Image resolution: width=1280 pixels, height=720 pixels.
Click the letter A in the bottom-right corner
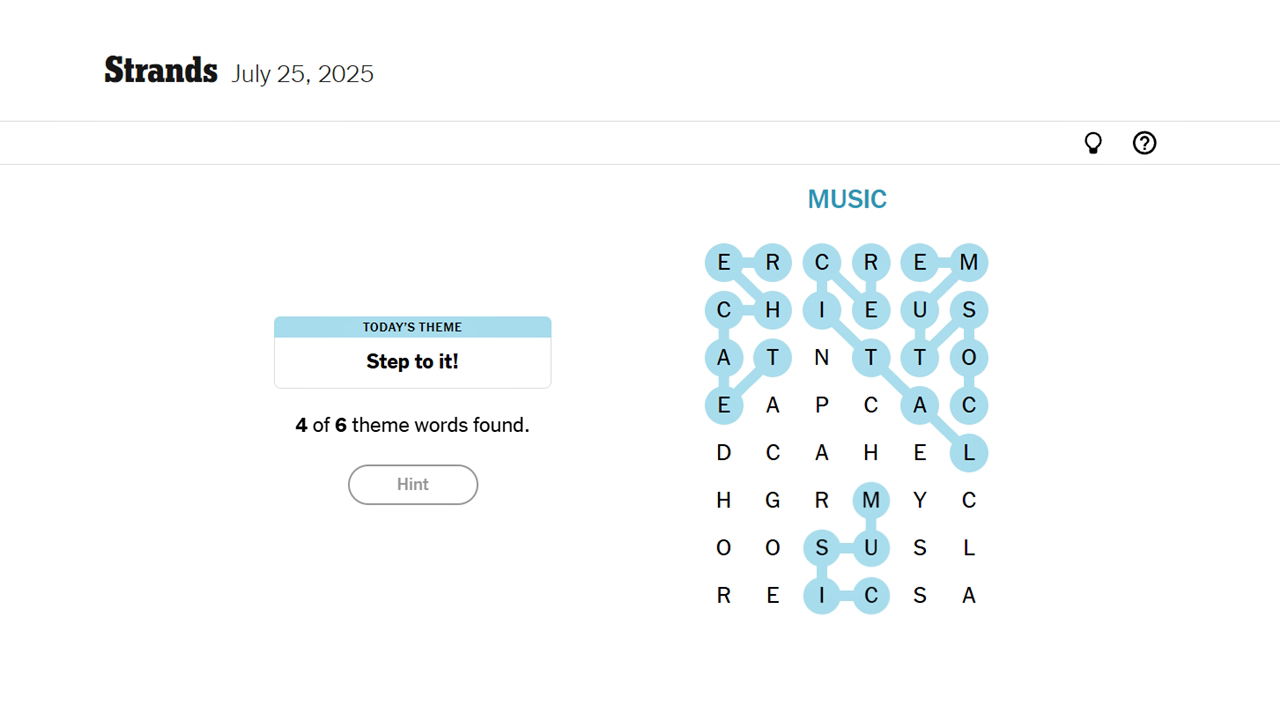point(968,595)
